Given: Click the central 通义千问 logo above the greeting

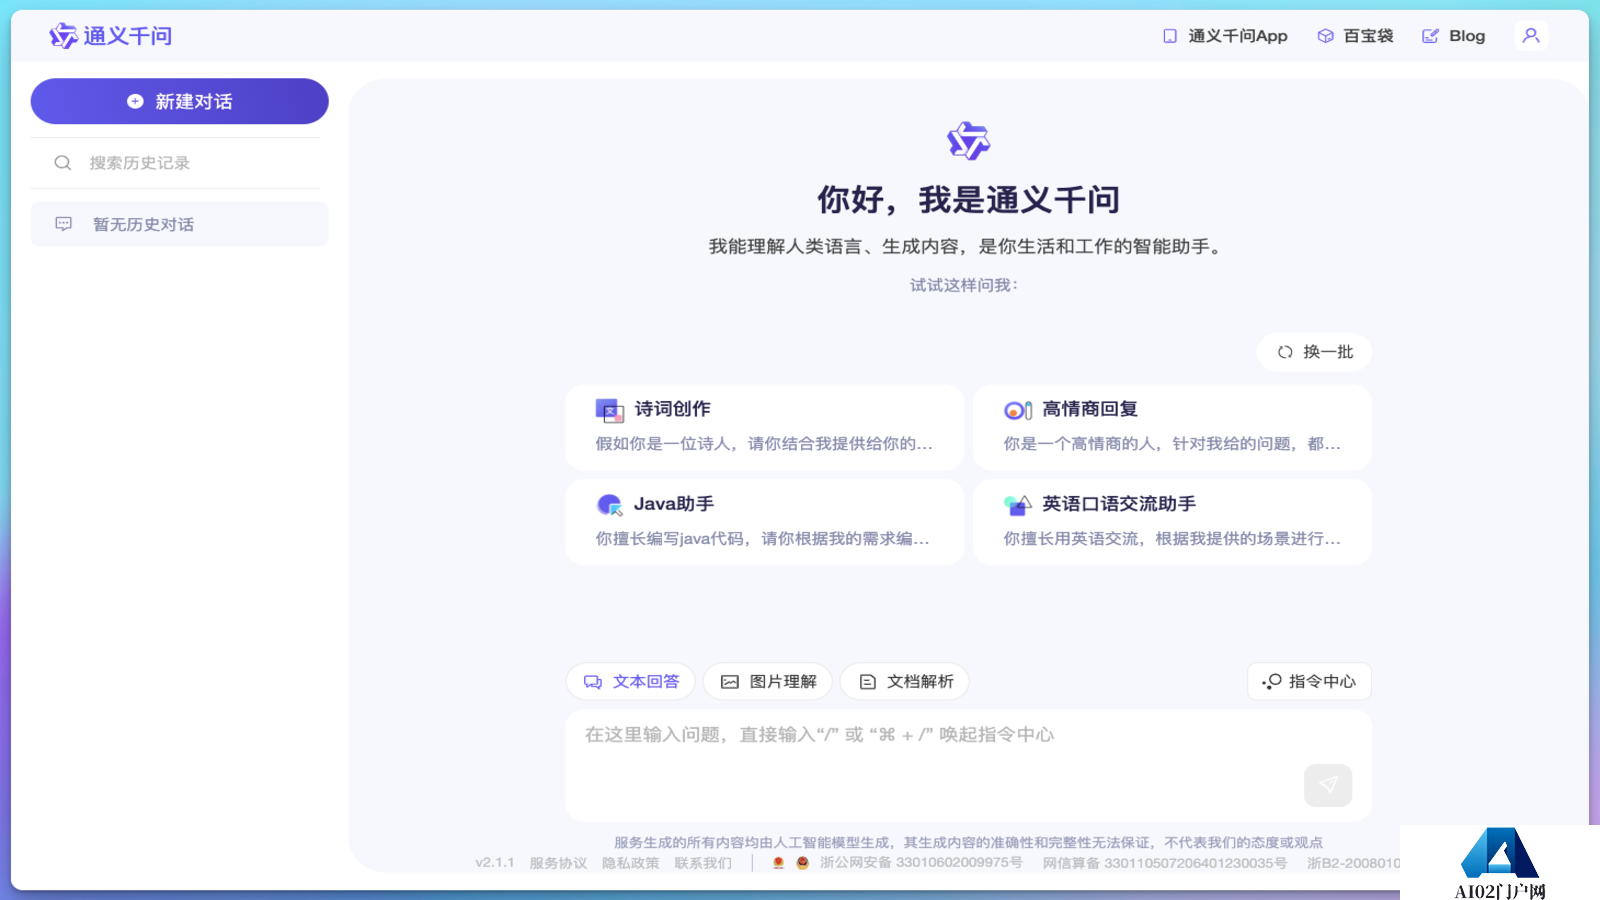Looking at the screenshot, I should point(968,141).
